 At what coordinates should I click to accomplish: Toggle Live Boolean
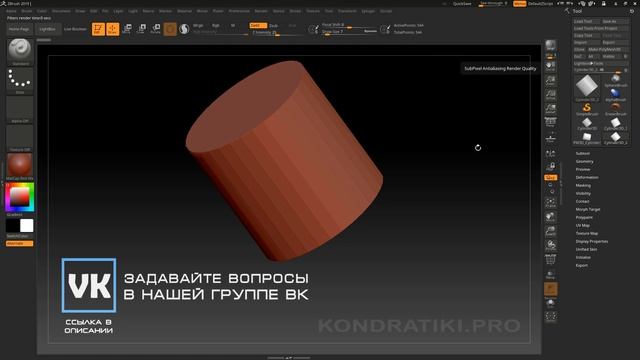click(x=75, y=29)
